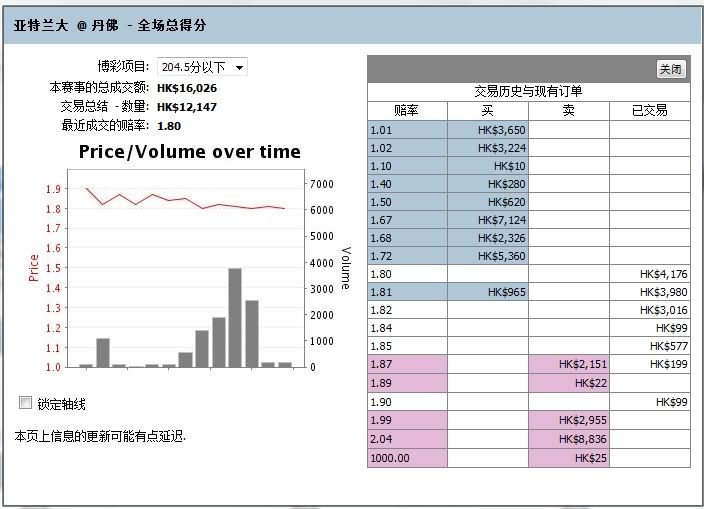Click the 赔率 column header
The width and height of the screenshot is (704, 509).
[407, 110]
